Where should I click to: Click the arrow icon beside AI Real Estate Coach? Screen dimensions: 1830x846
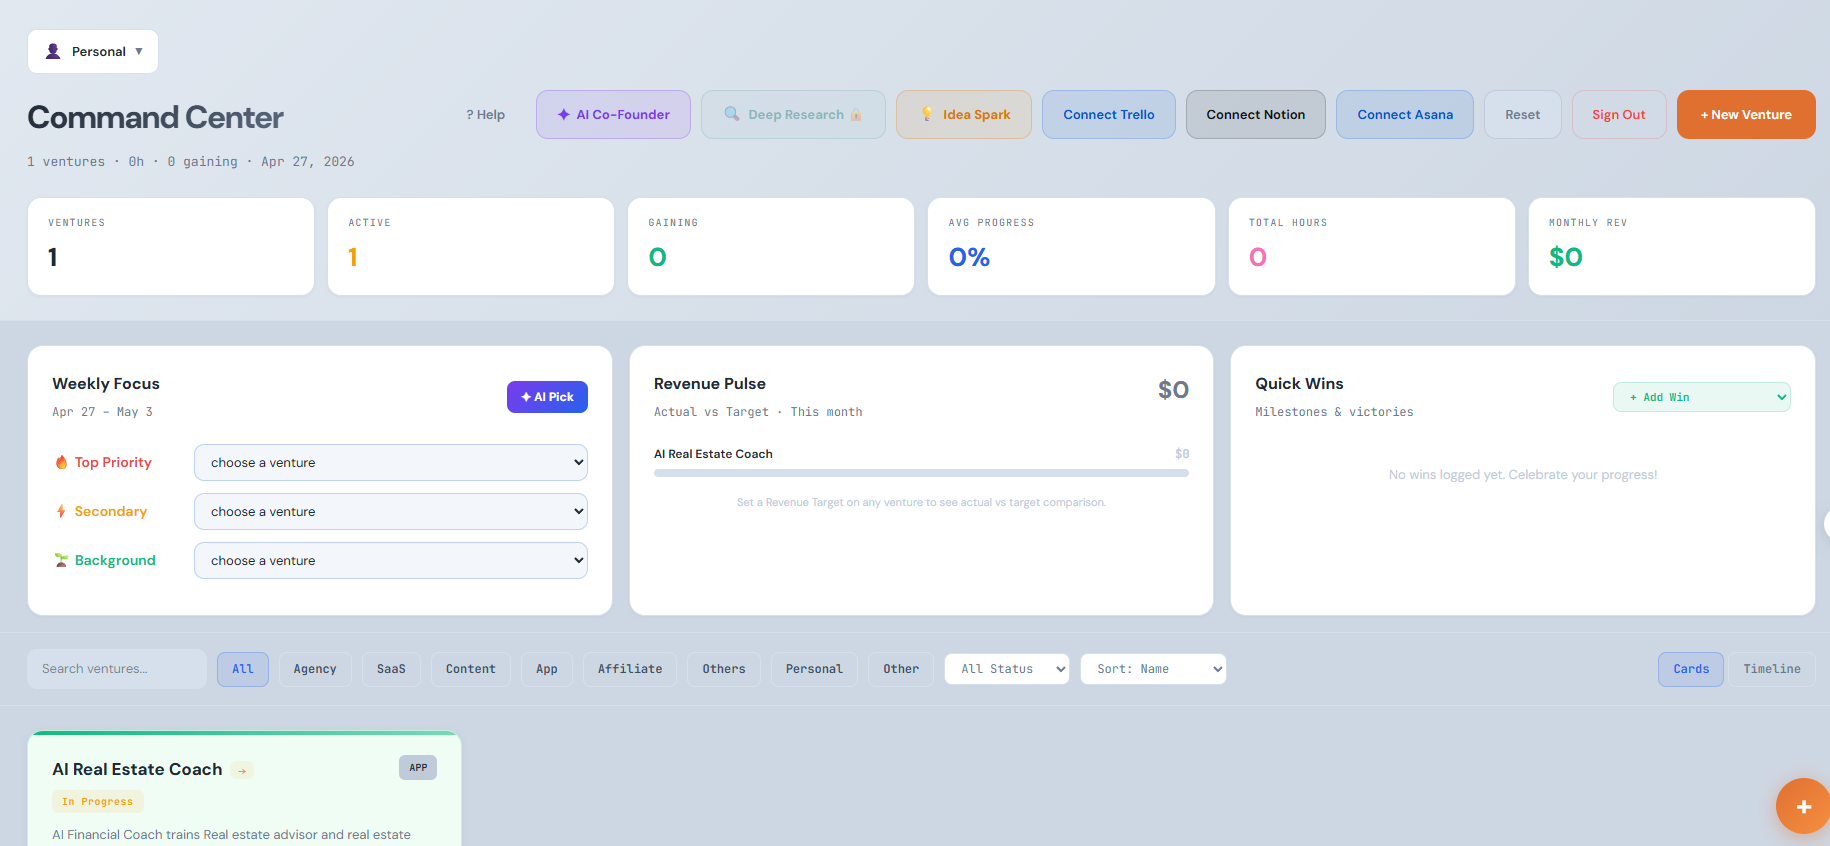click(x=242, y=770)
